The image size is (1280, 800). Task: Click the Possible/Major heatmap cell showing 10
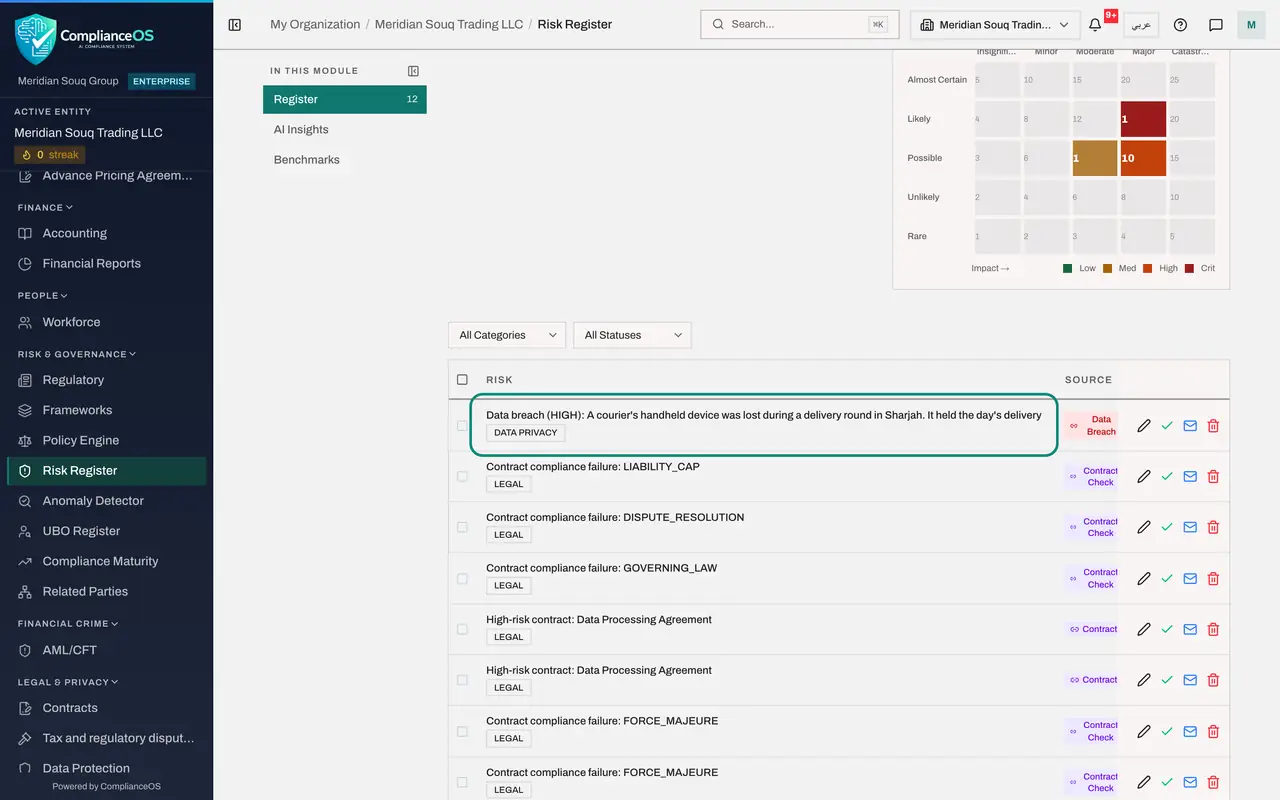(1143, 158)
